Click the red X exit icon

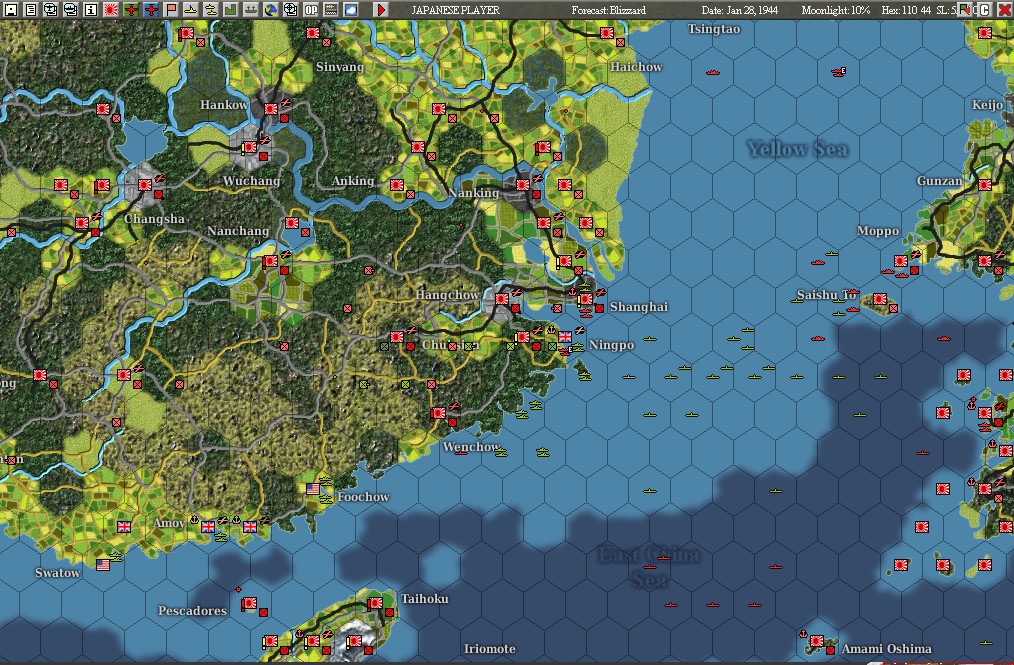tap(1004, 10)
